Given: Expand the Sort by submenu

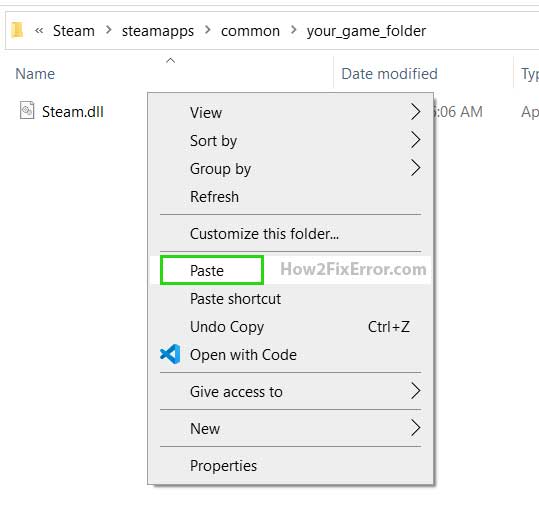Looking at the screenshot, I should tap(290, 141).
